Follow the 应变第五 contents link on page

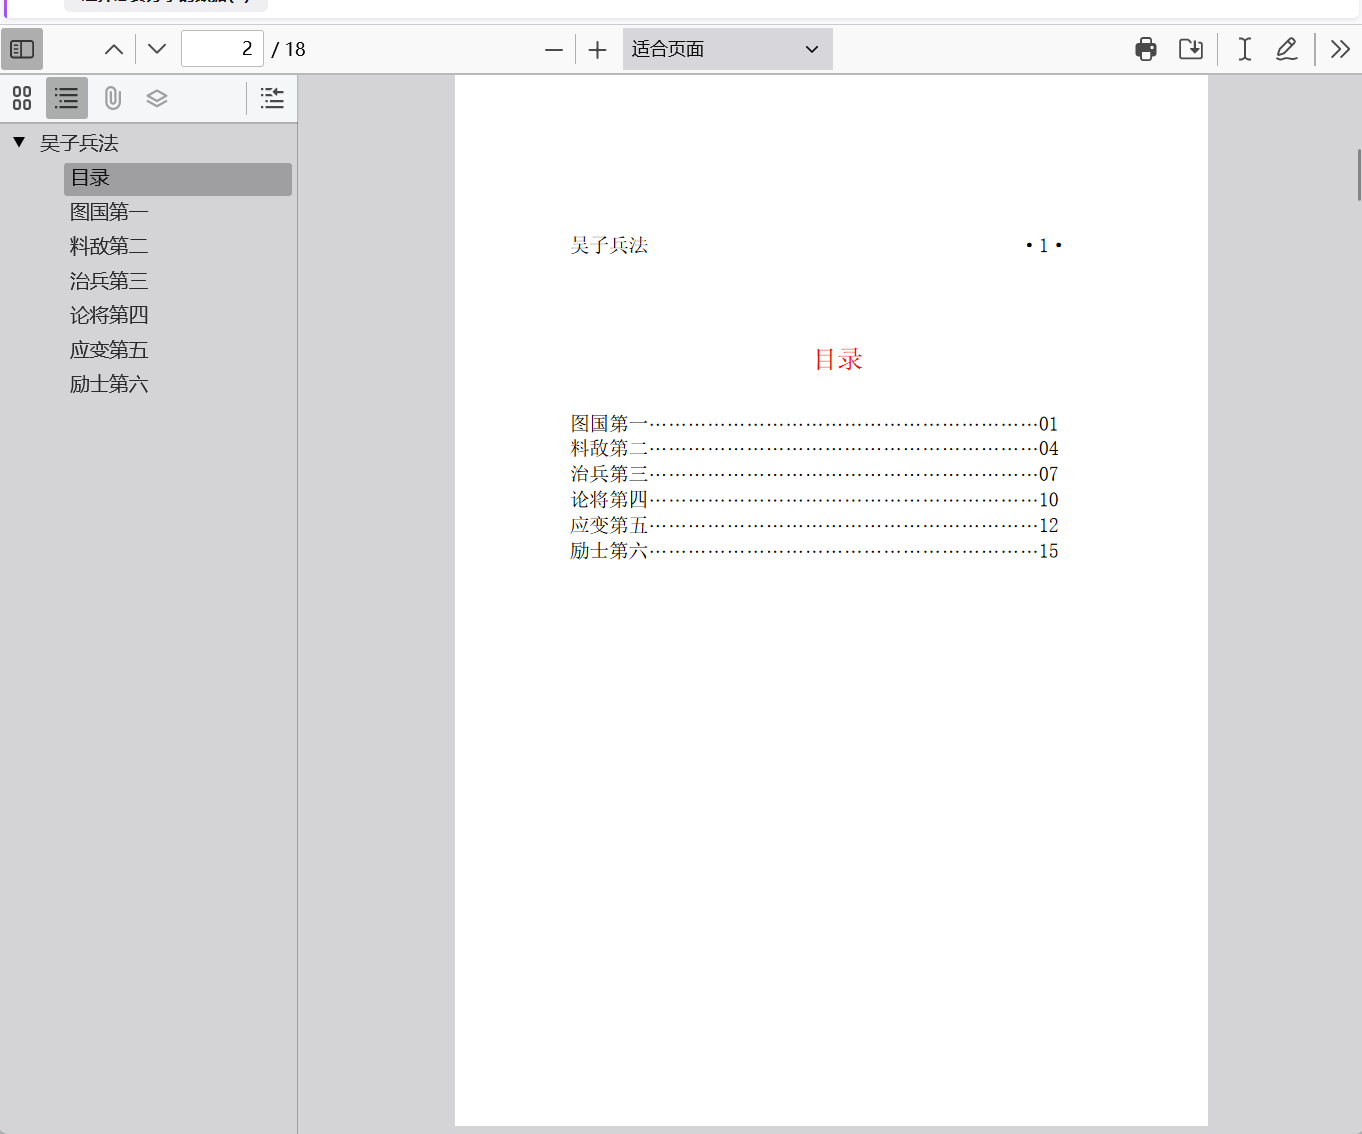[814, 525]
